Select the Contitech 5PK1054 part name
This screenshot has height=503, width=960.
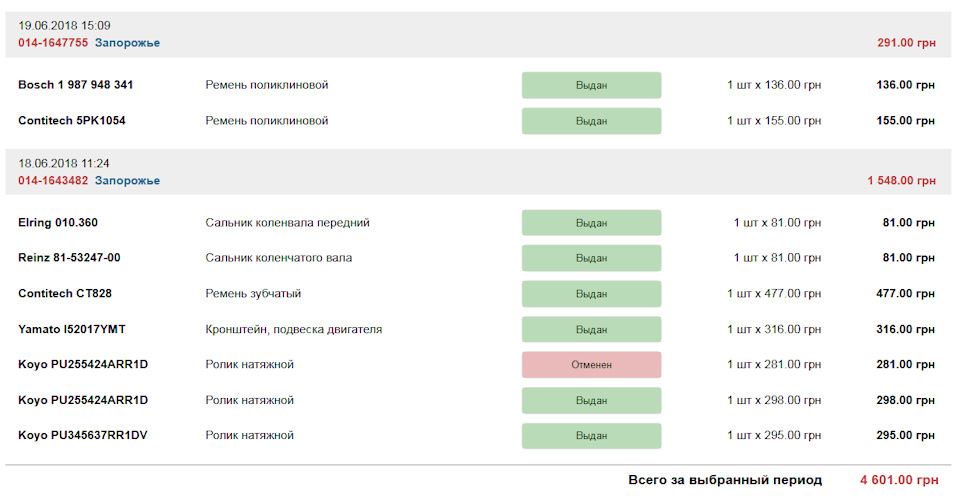(x=72, y=121)
